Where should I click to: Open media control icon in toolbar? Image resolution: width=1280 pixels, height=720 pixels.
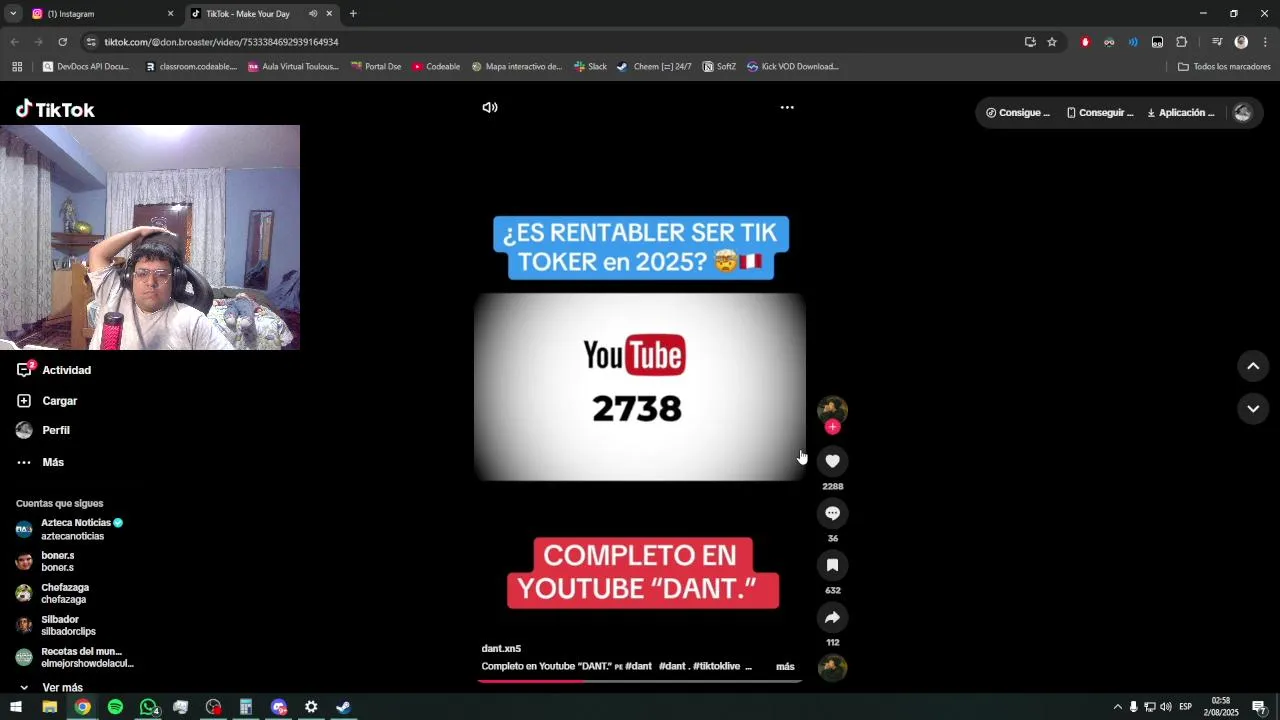click(1217, 42)
